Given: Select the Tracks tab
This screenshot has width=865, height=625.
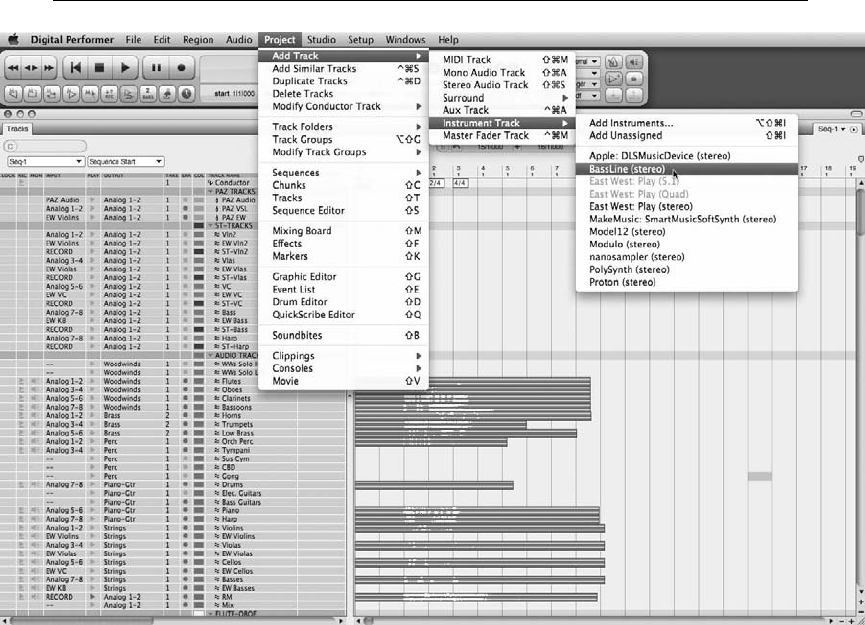Looking at the screenshot, I should coord(18,129).
